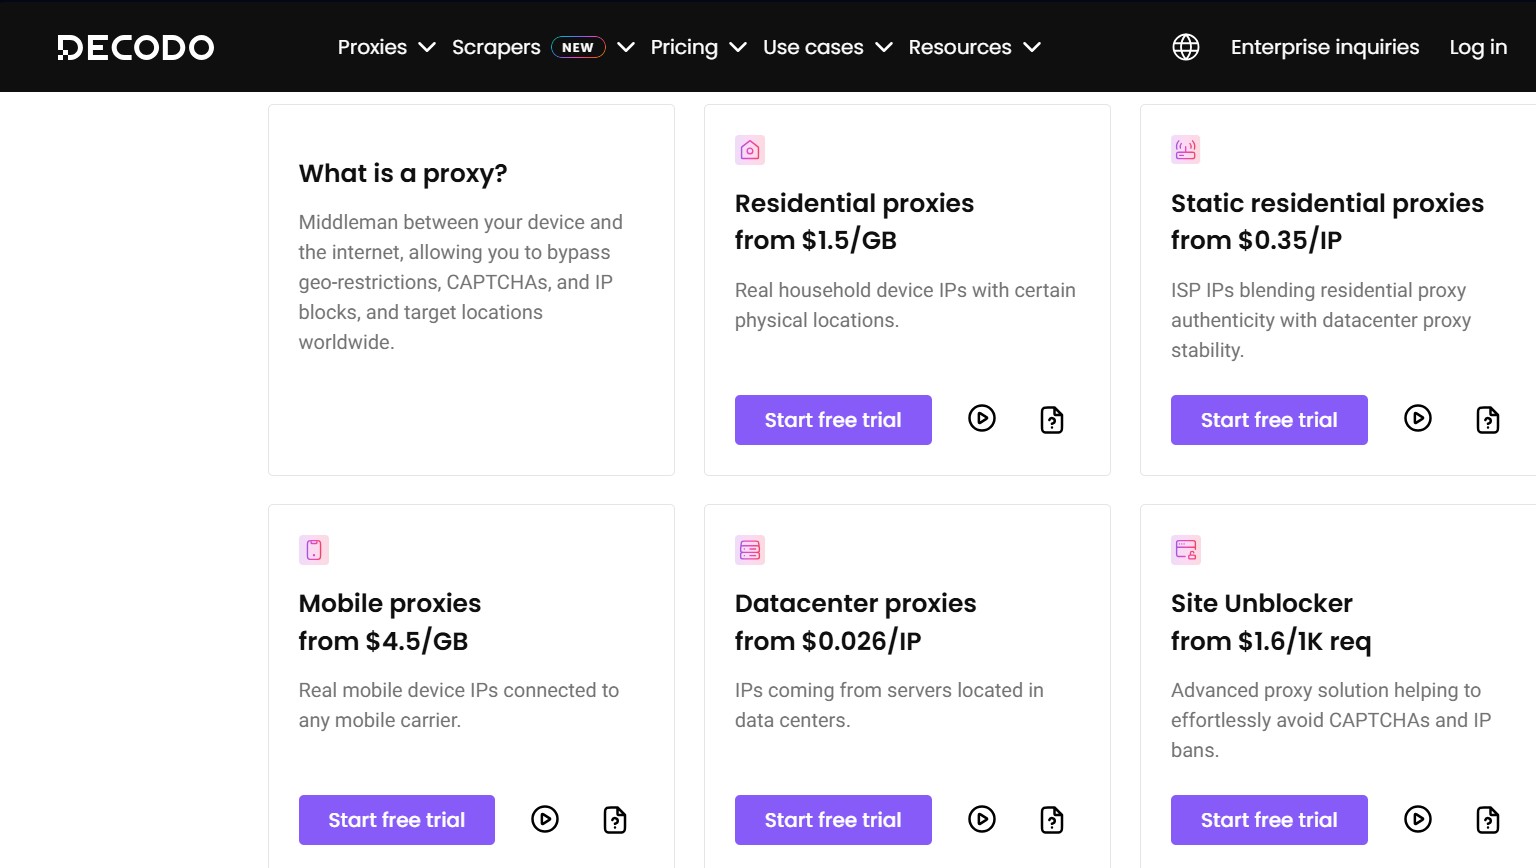
Task: Click the globe language selector icon
Action: point(1186,47)
